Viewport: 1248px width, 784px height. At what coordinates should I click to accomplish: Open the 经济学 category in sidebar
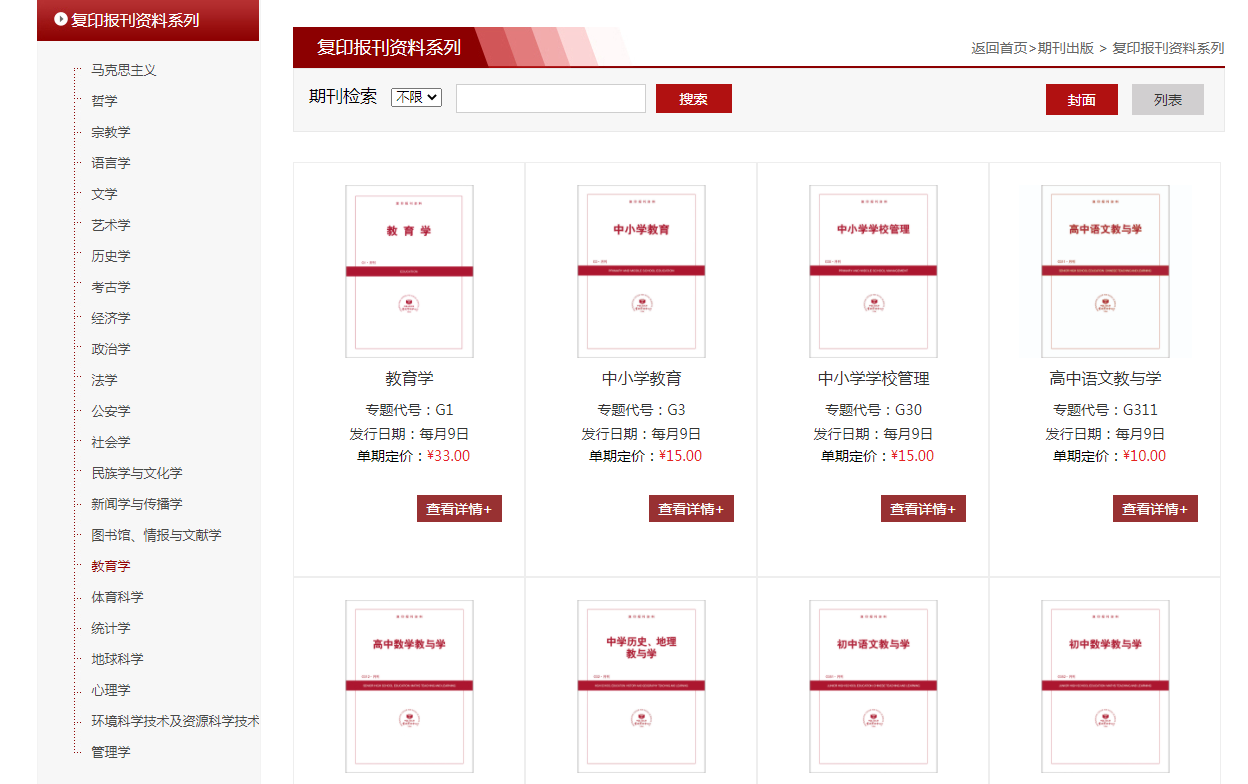111,318
